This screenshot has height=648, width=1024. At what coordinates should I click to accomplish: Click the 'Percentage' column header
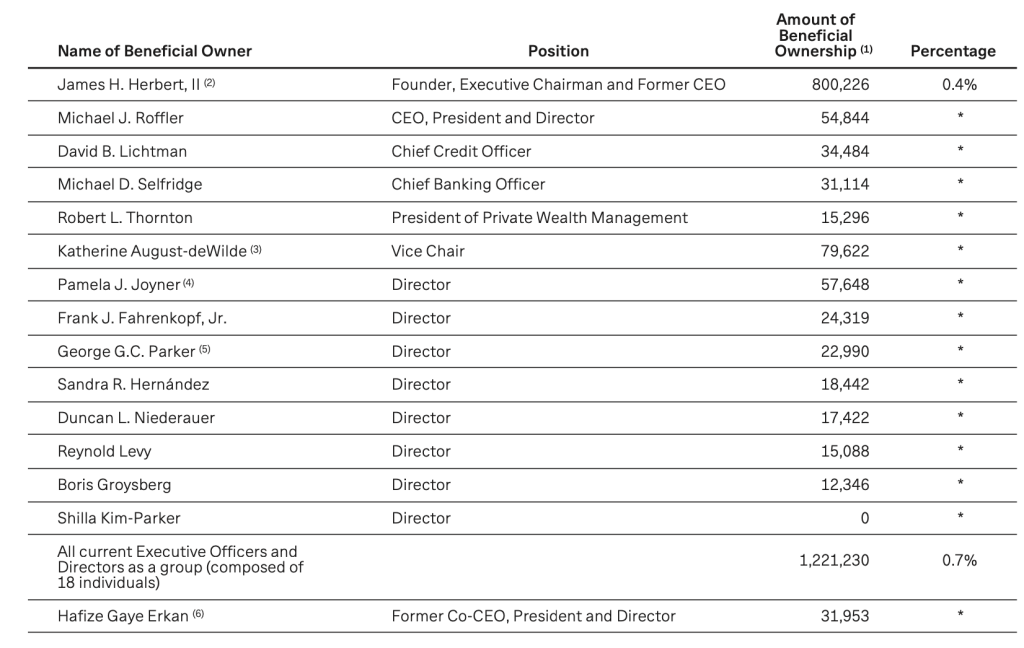coord(952,51)
